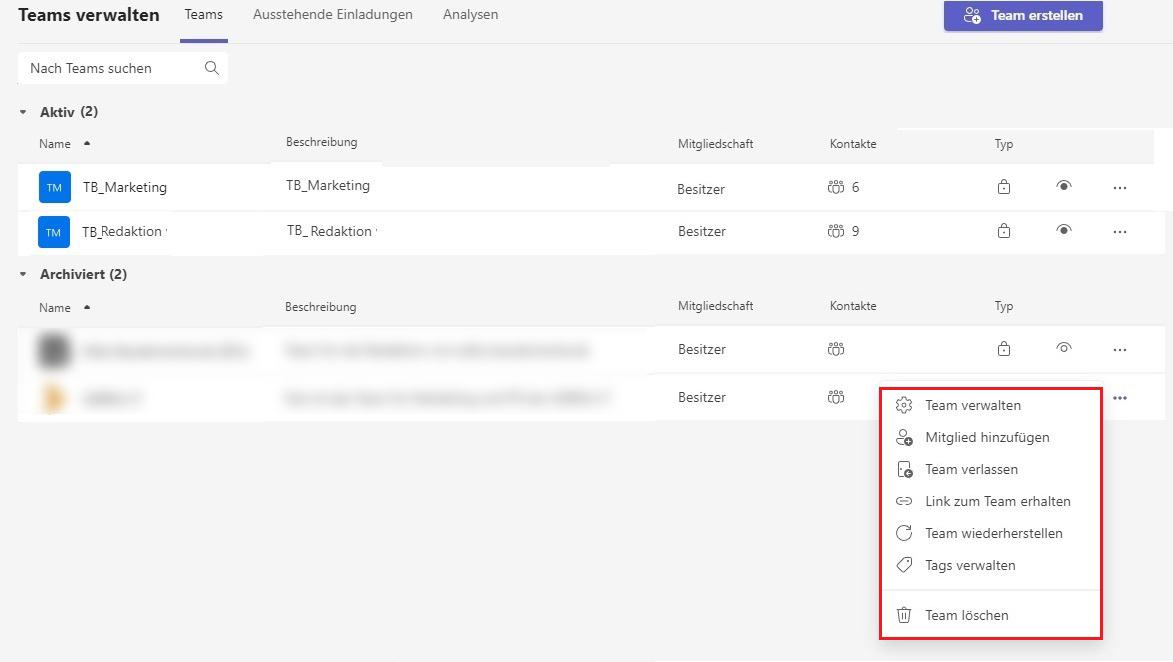Choose Team löschen in the context menu
Viewport: 1173px width, 662px height.
click(966, 615)
